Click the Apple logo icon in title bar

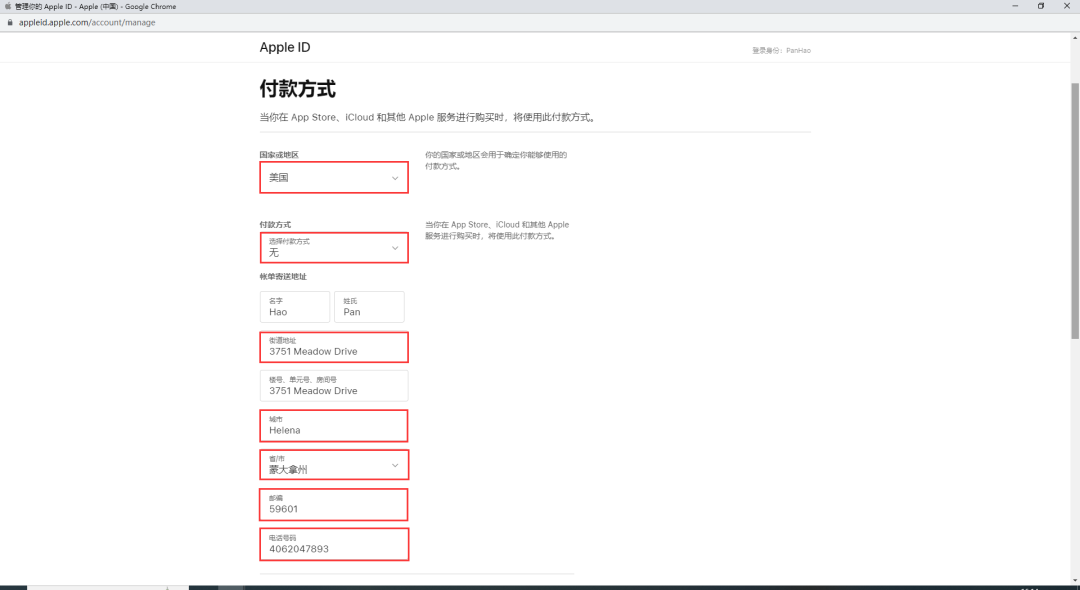point(8,6)
